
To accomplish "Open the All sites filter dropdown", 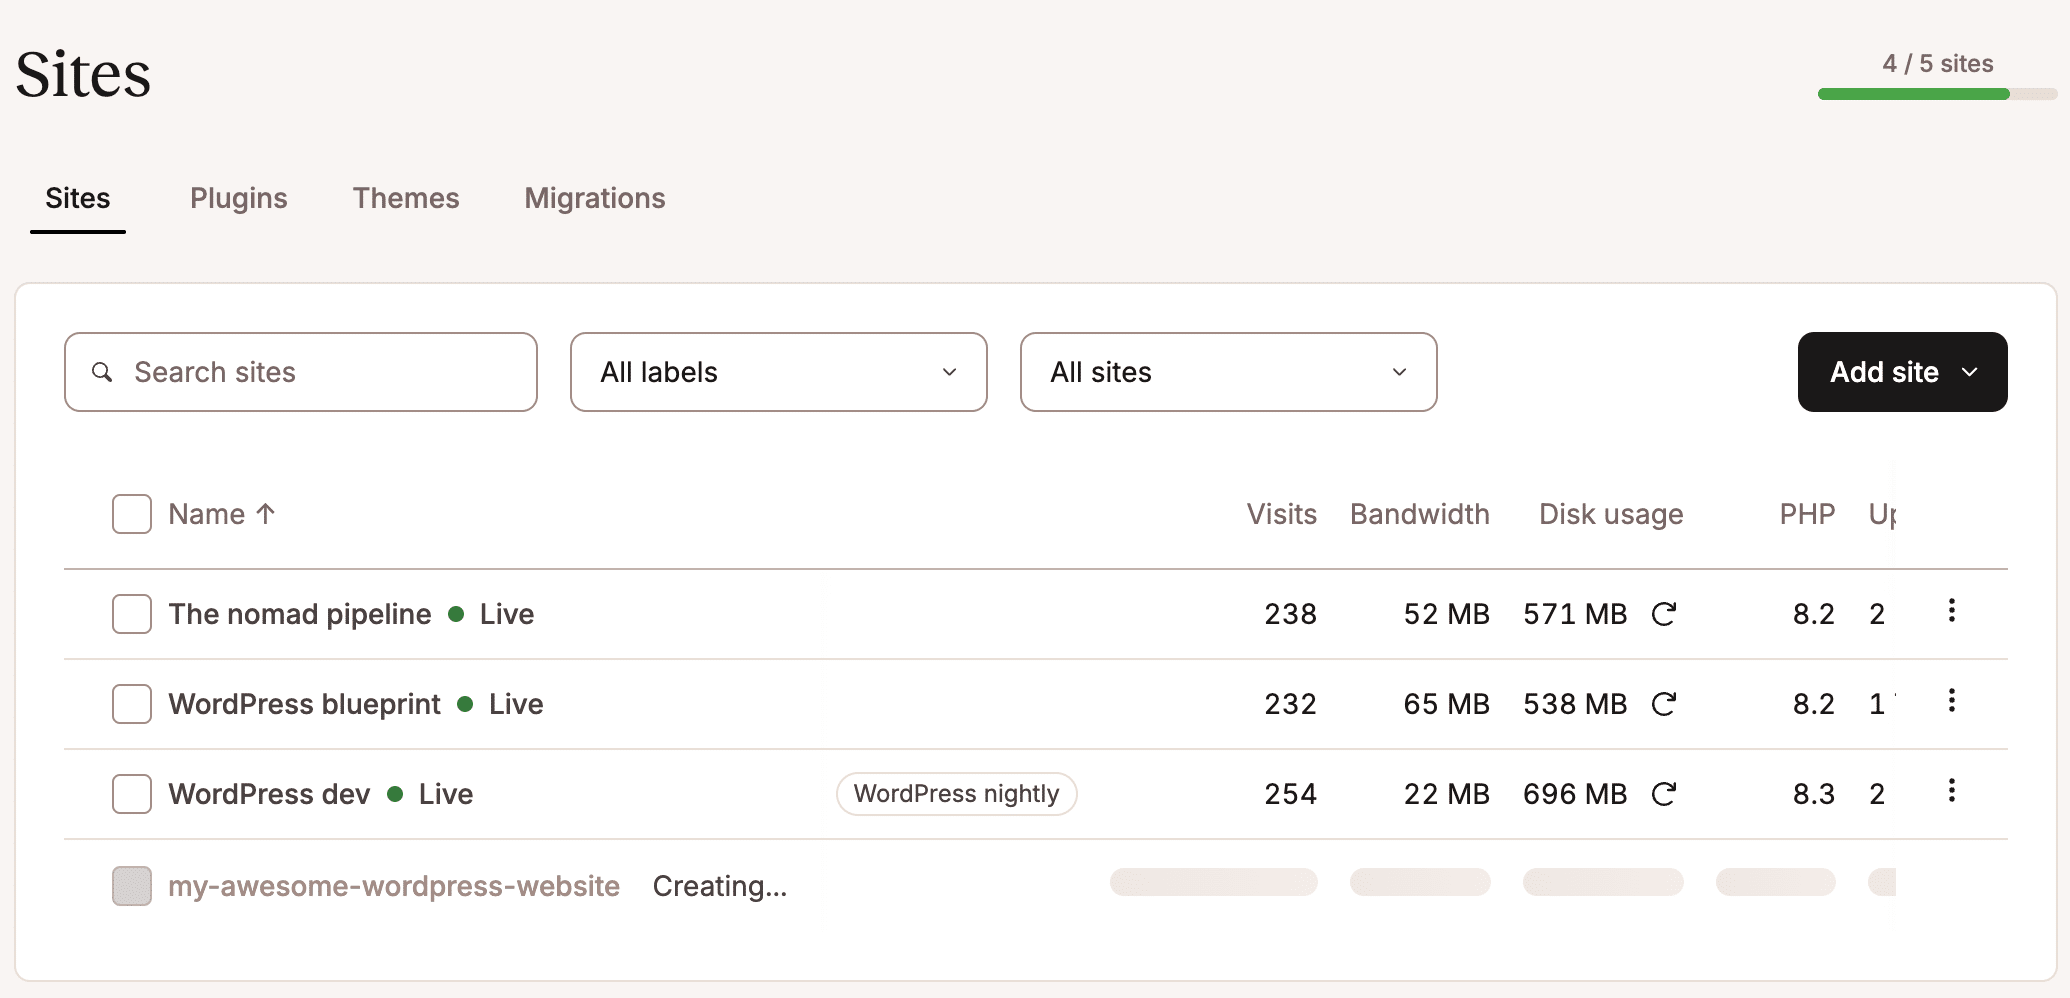I will [1229, 372].
